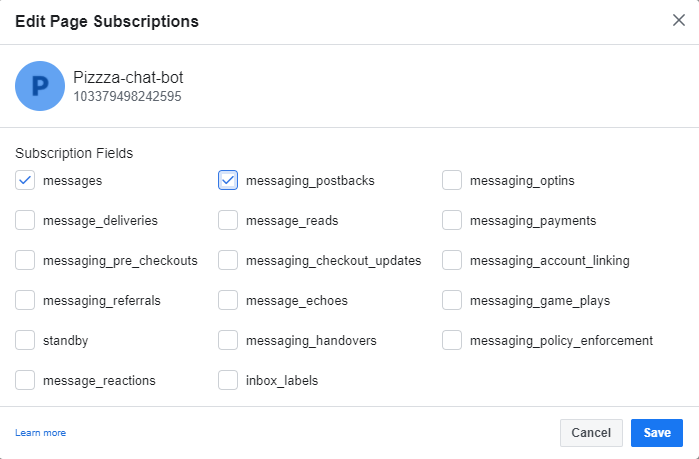Click the Pizzza-chat-bot page avatar
Screen dimensions: 699x459
pos(40,86)
